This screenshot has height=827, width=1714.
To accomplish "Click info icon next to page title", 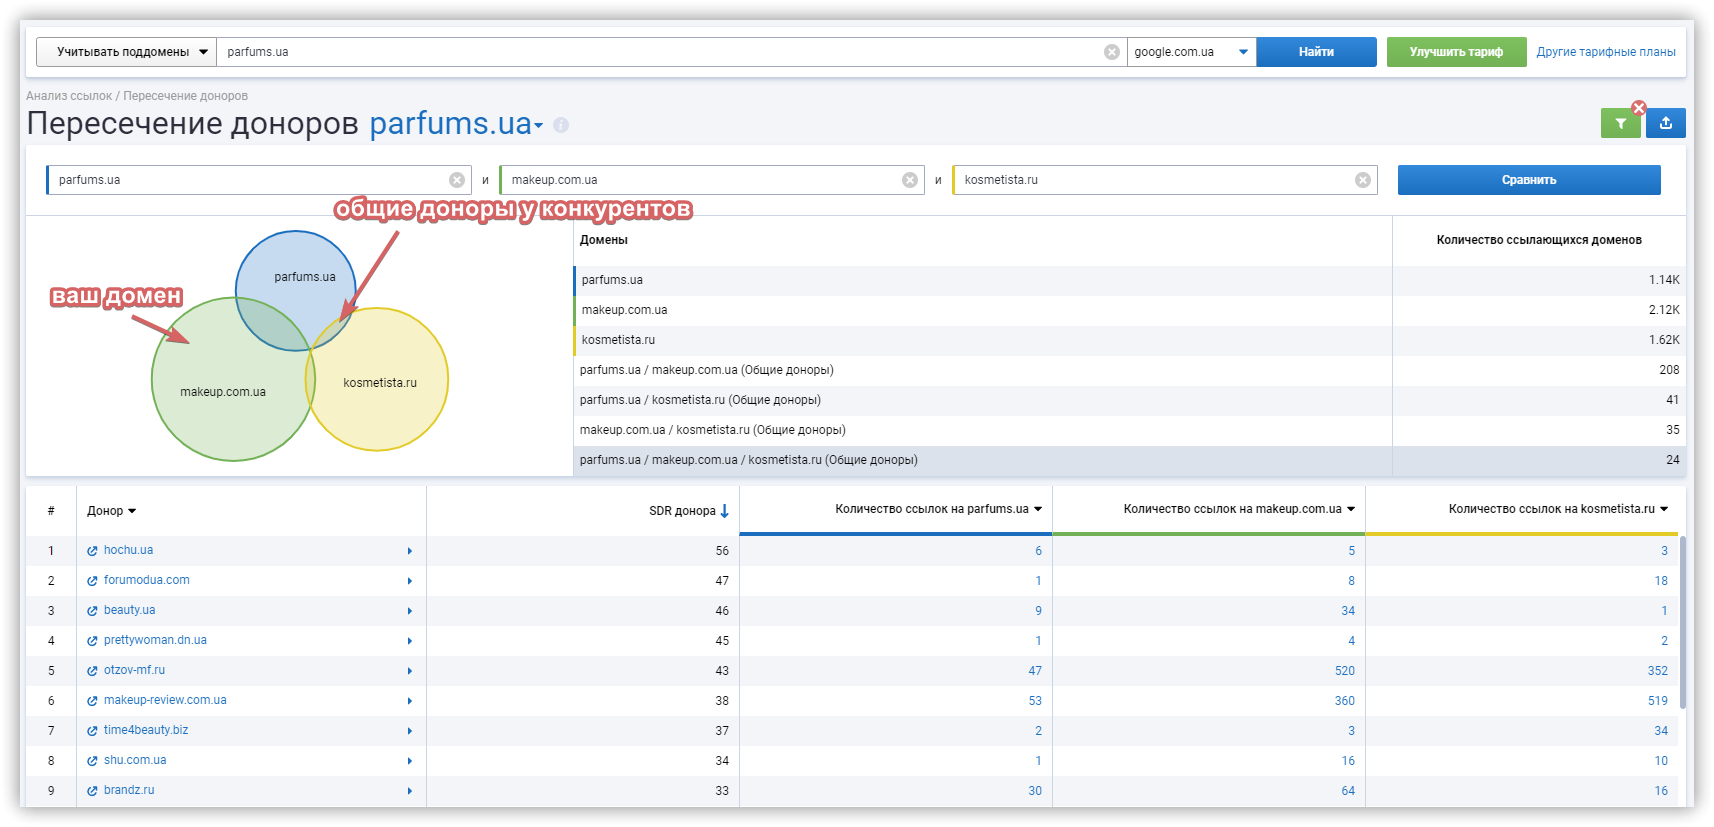I will [x=561, y=125].
